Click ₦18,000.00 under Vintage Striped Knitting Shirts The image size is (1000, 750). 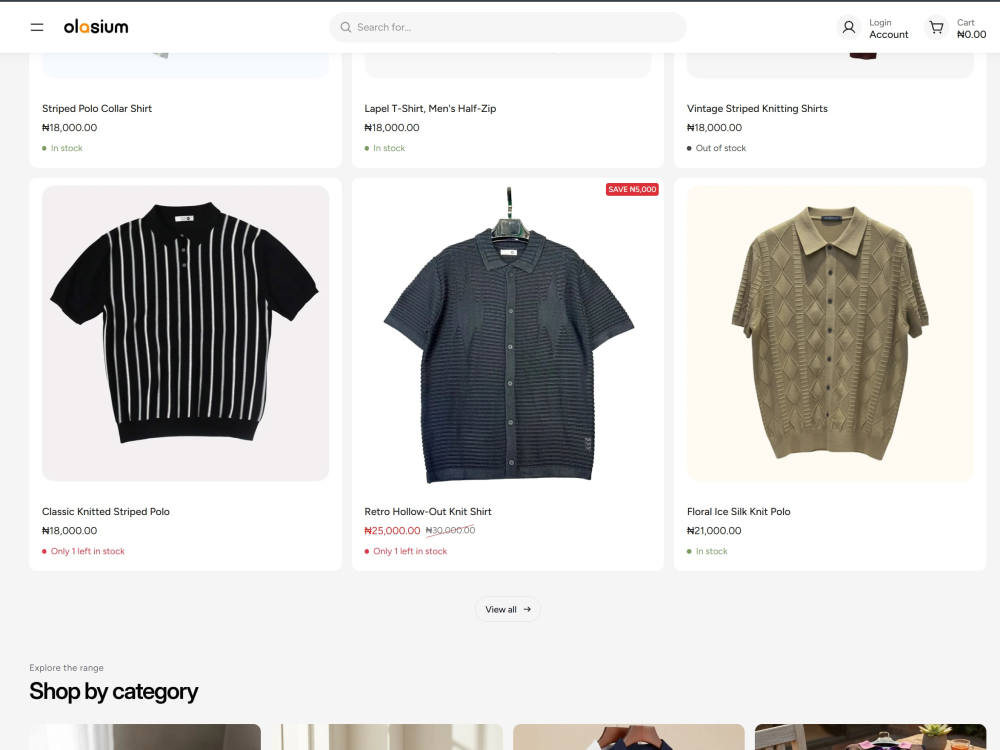click(714, 128)
